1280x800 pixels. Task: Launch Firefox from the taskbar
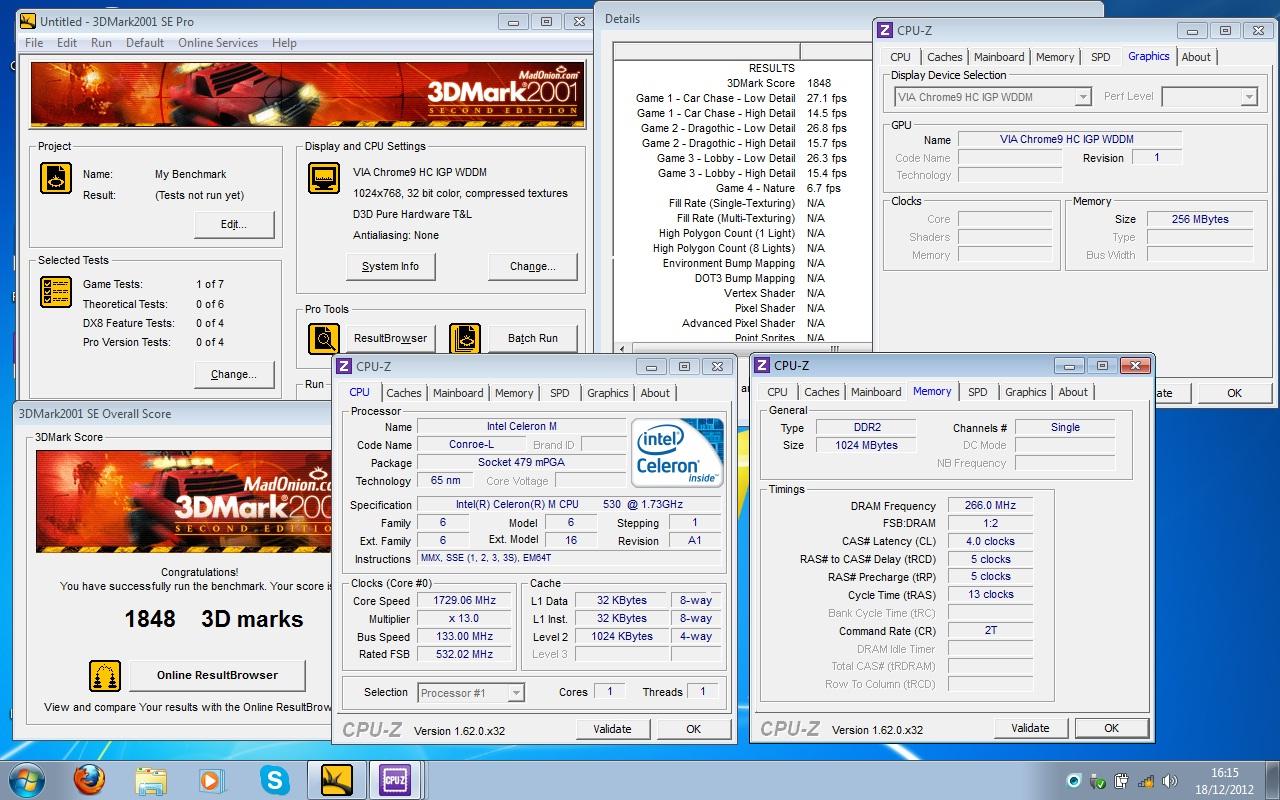pos(89,779)
